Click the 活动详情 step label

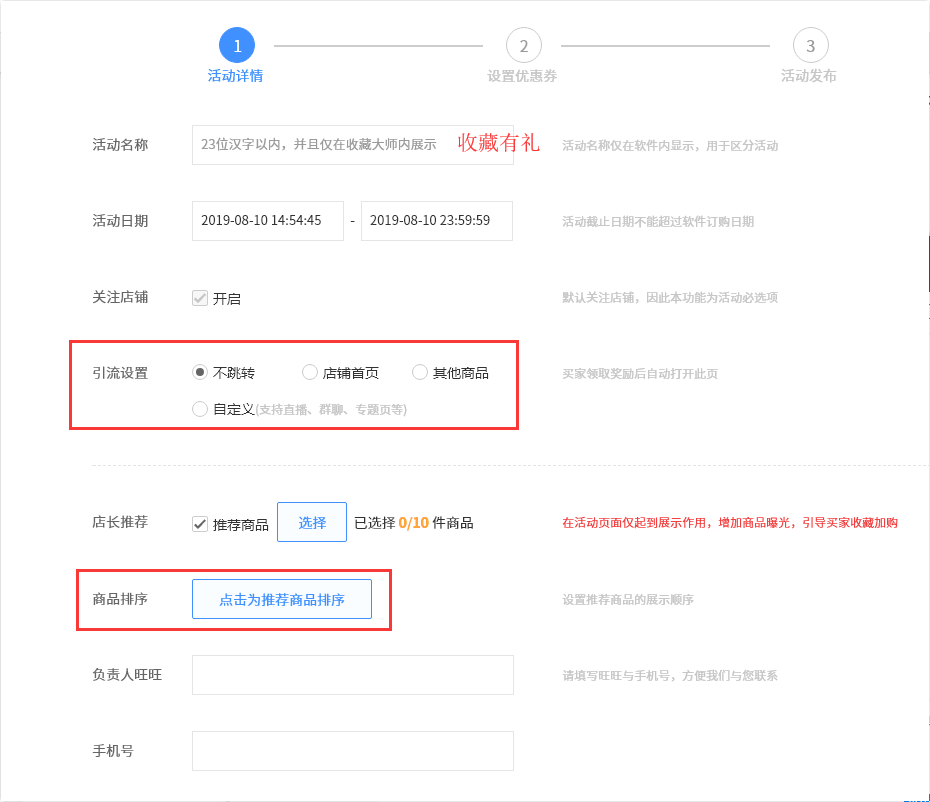click(235, 76)
